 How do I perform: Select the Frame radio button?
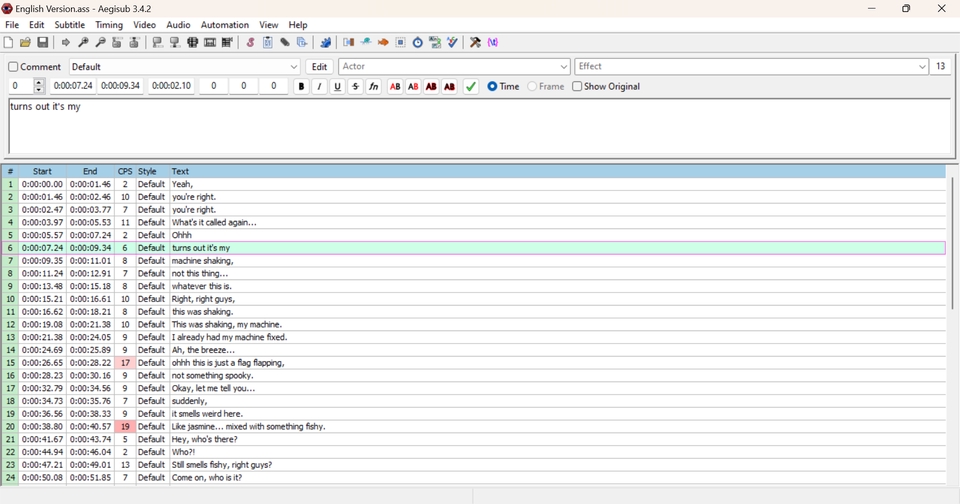[x=533, y=87]
